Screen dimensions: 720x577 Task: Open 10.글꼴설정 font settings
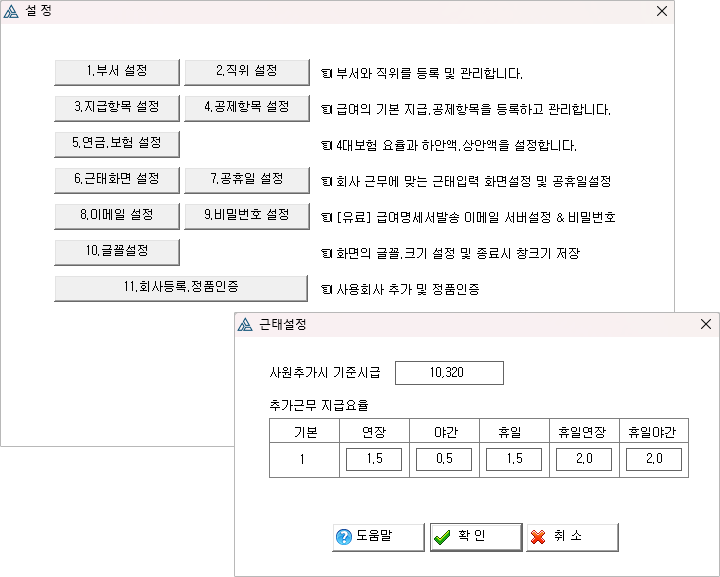pyautogui.click(x=117, y=252)
